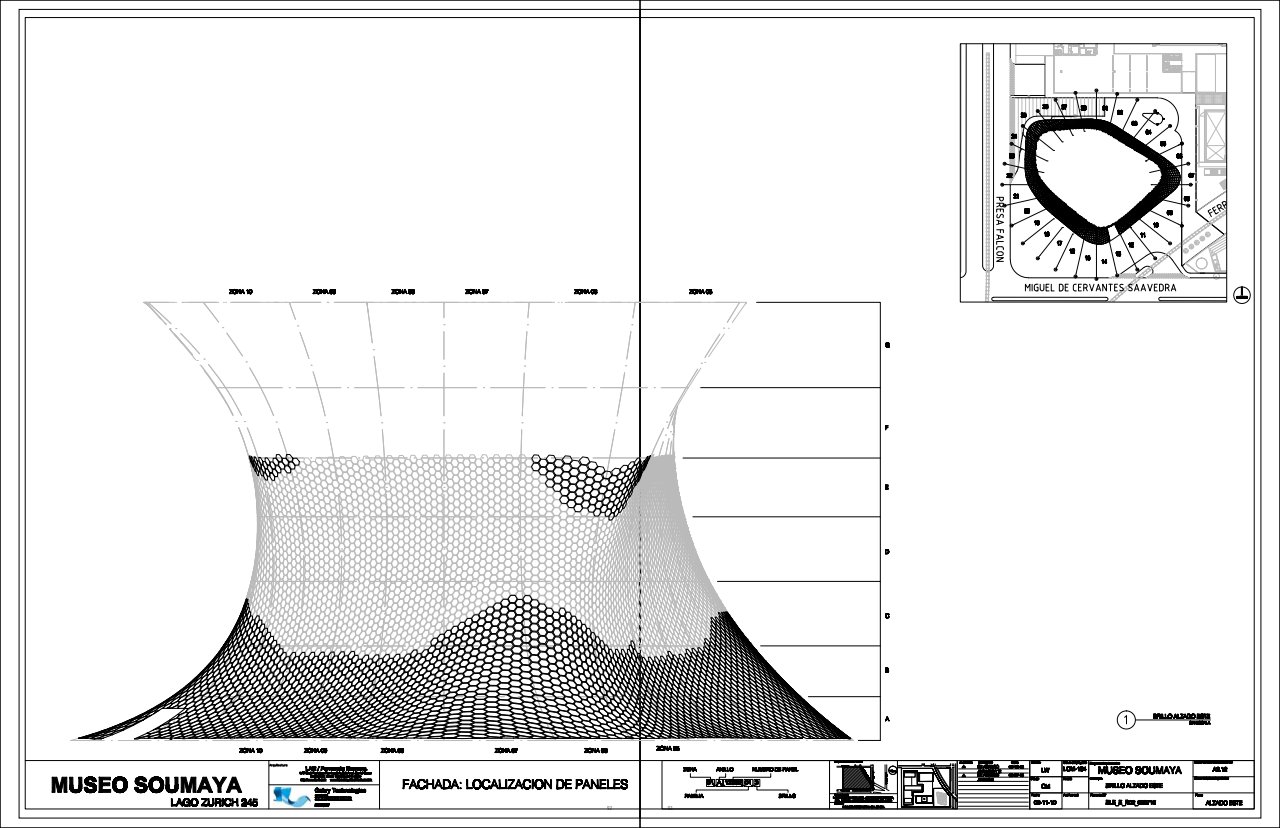Viewport: 1280px width, 828px height.
Task: Click the ZONA 07 label below the facade
Action: (x=507, y=749)
